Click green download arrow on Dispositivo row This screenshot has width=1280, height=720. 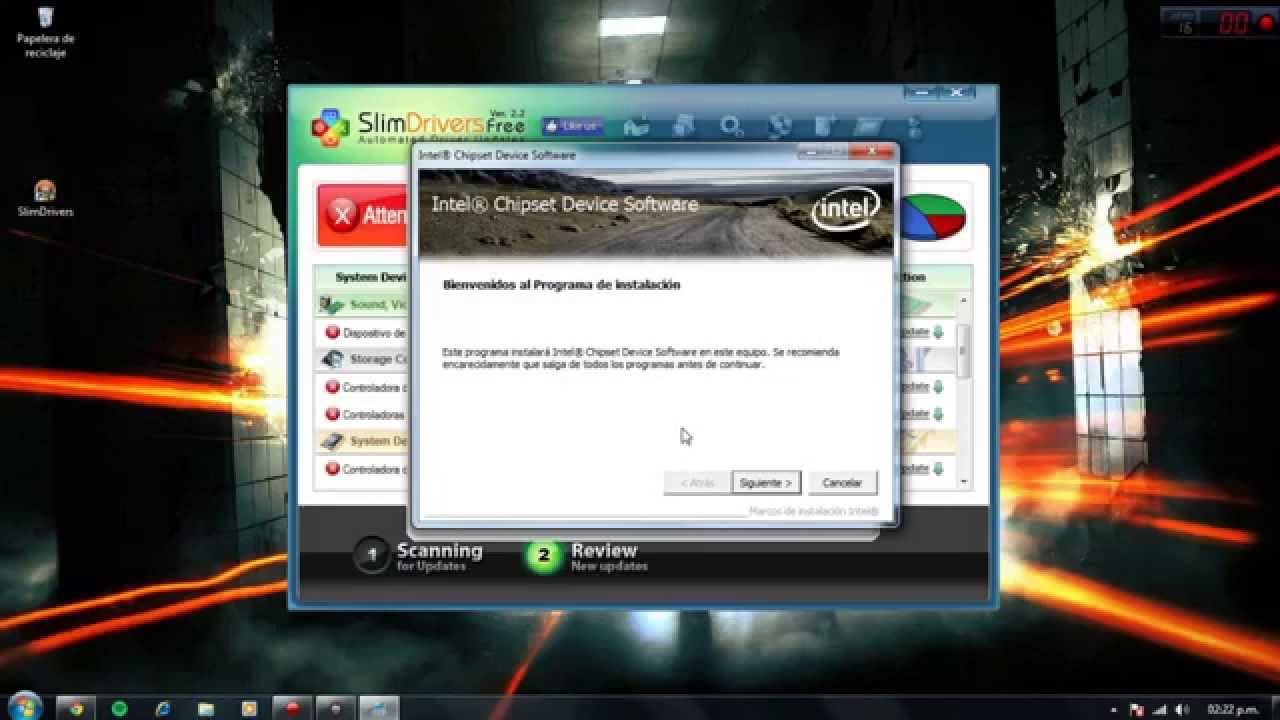click(938, 332)
